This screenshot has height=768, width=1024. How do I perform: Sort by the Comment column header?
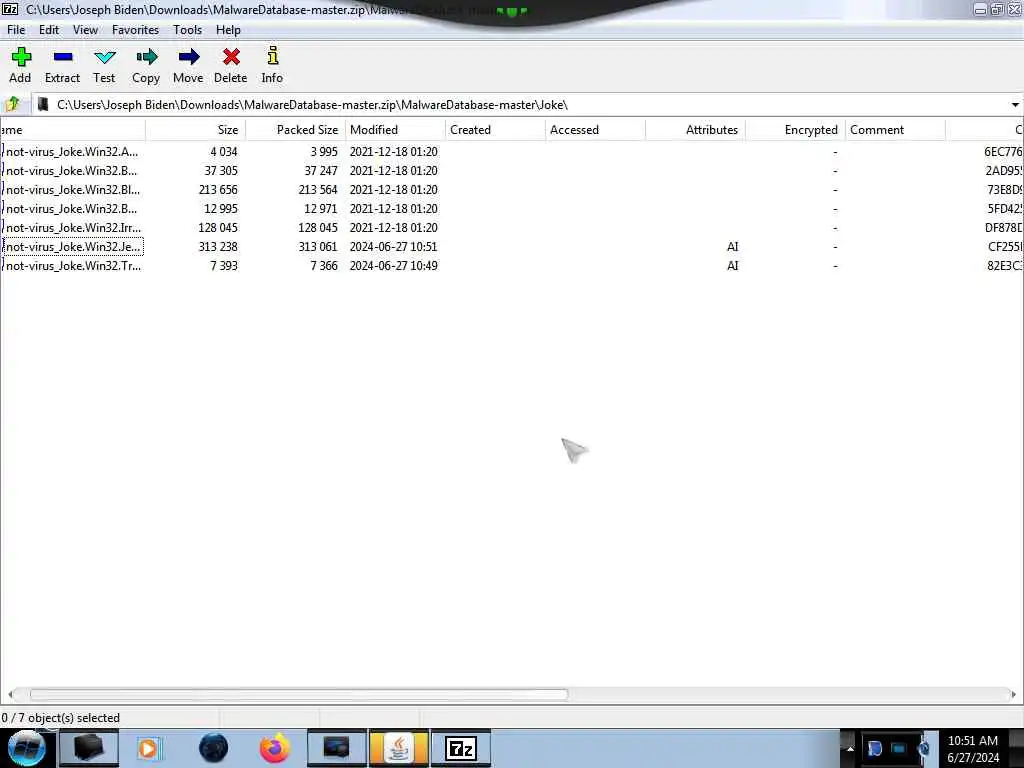tap(895, 129)
